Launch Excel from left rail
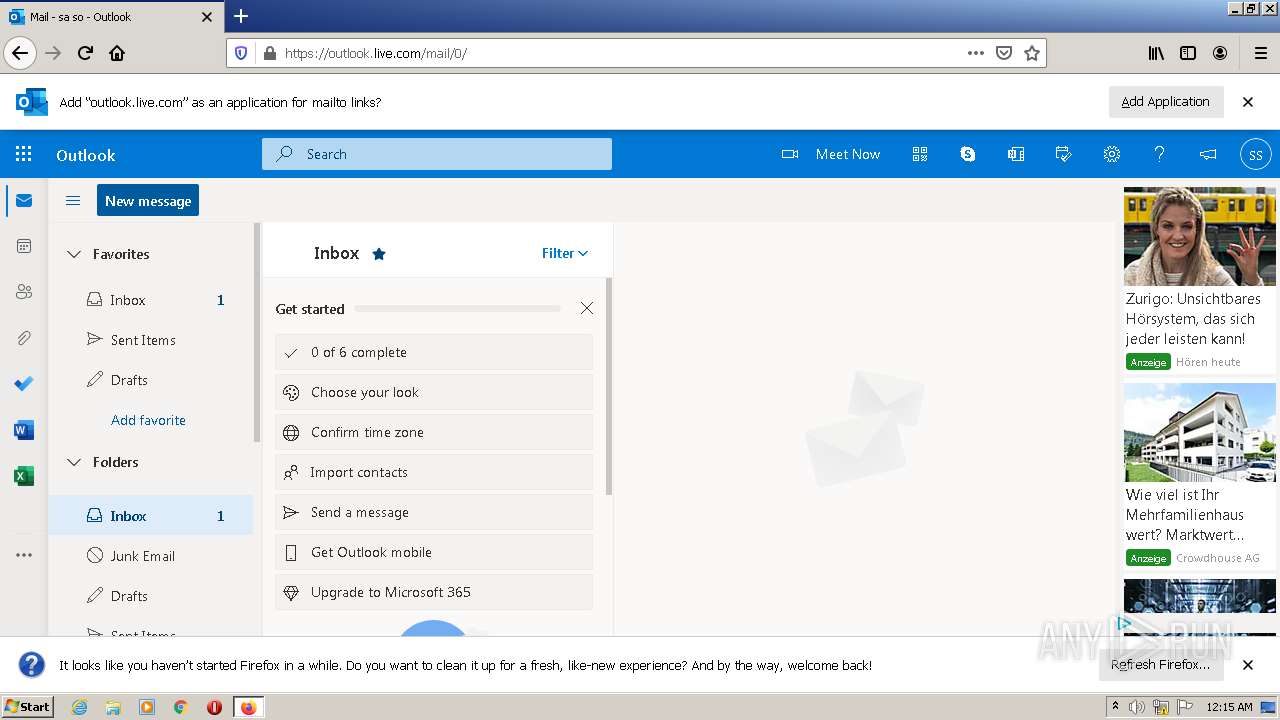Screen dimensions: 1280x720 coord(24,476)
